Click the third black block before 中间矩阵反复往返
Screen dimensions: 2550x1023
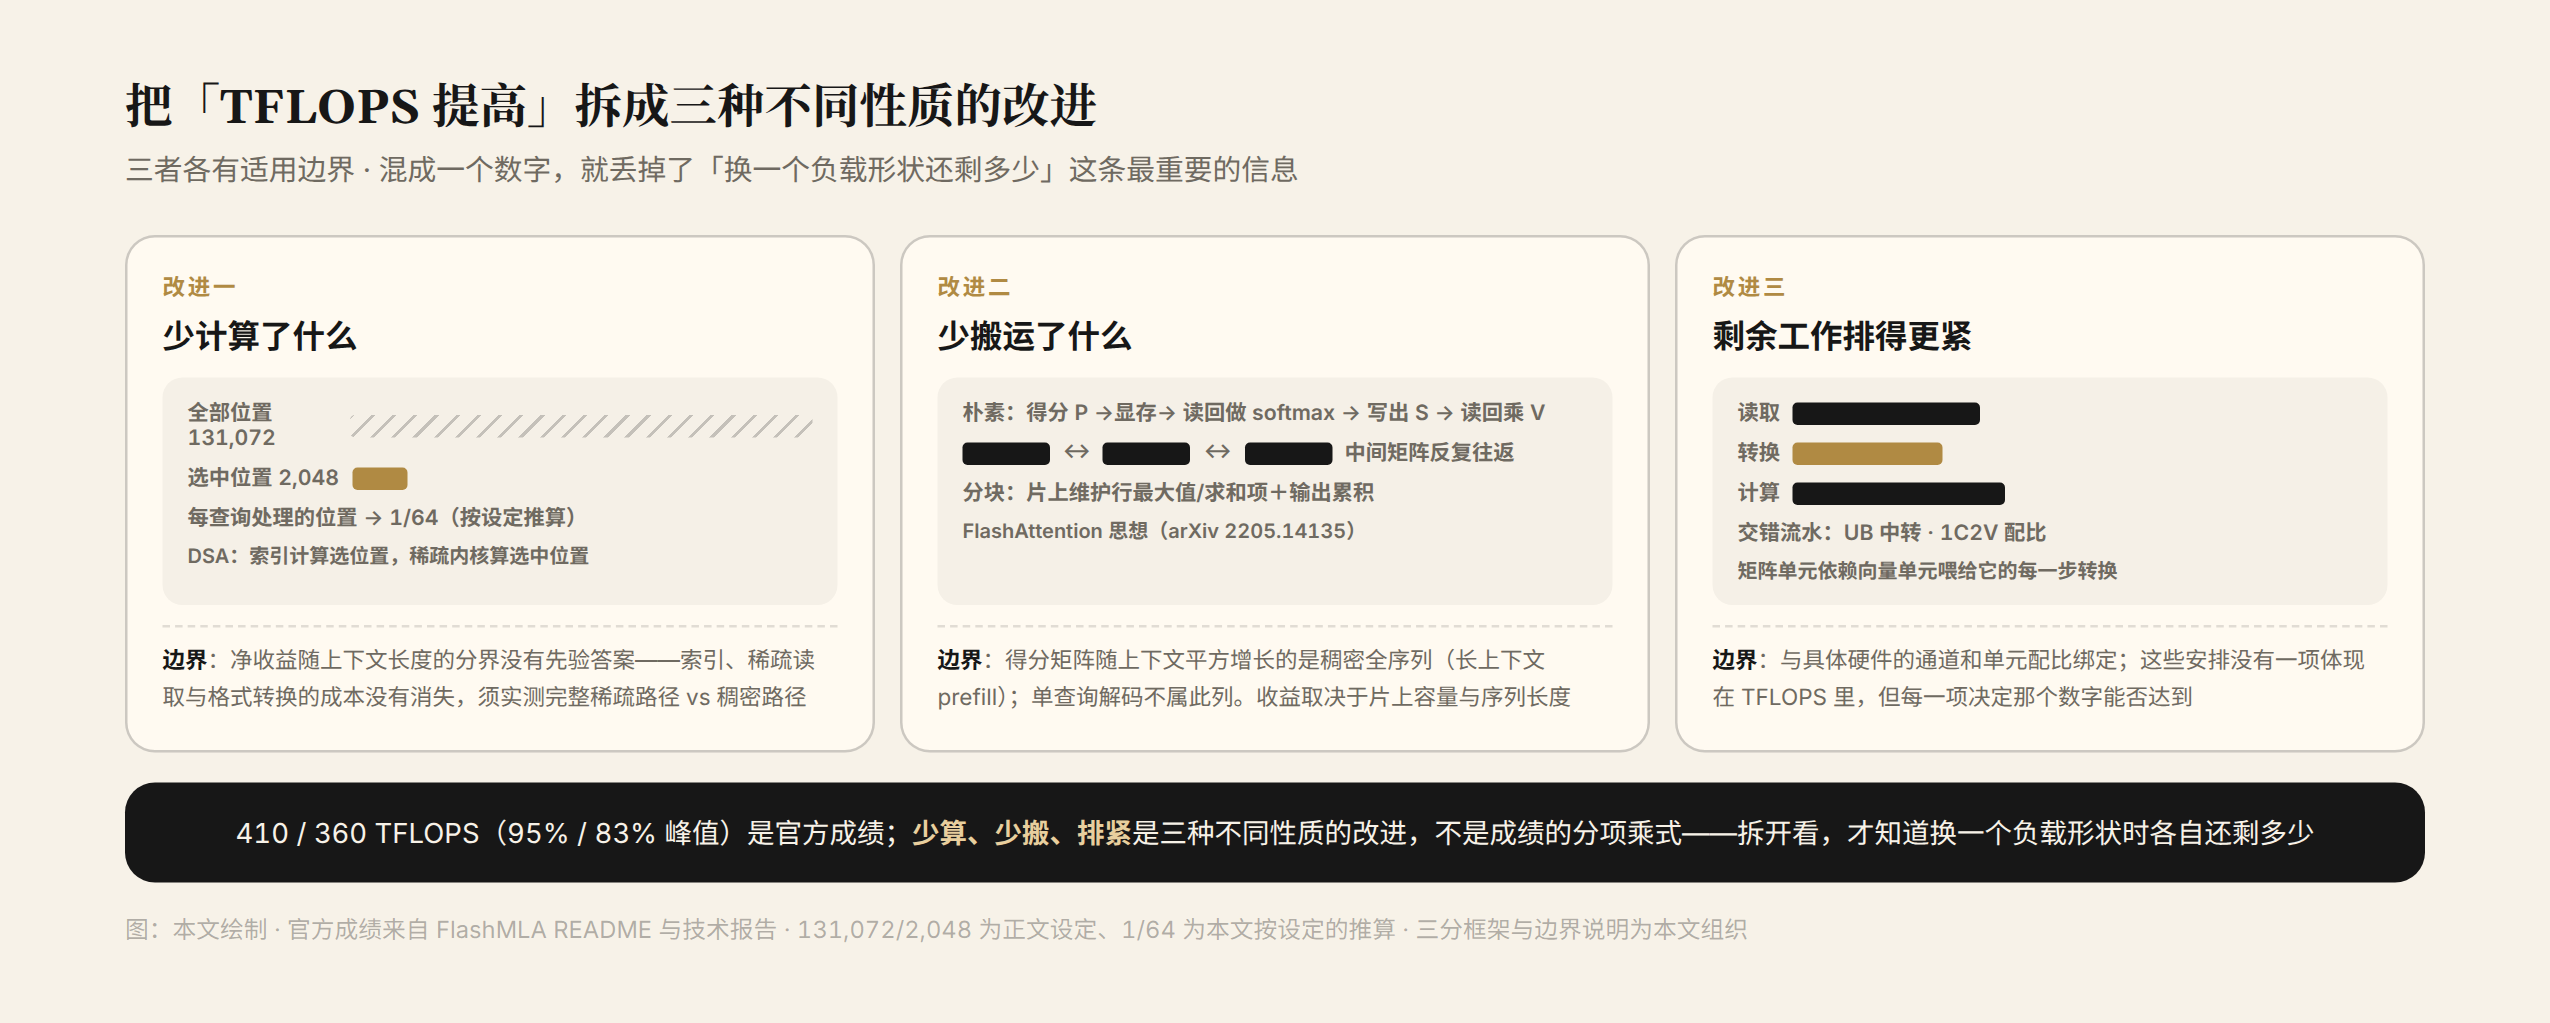[1288, 453]
